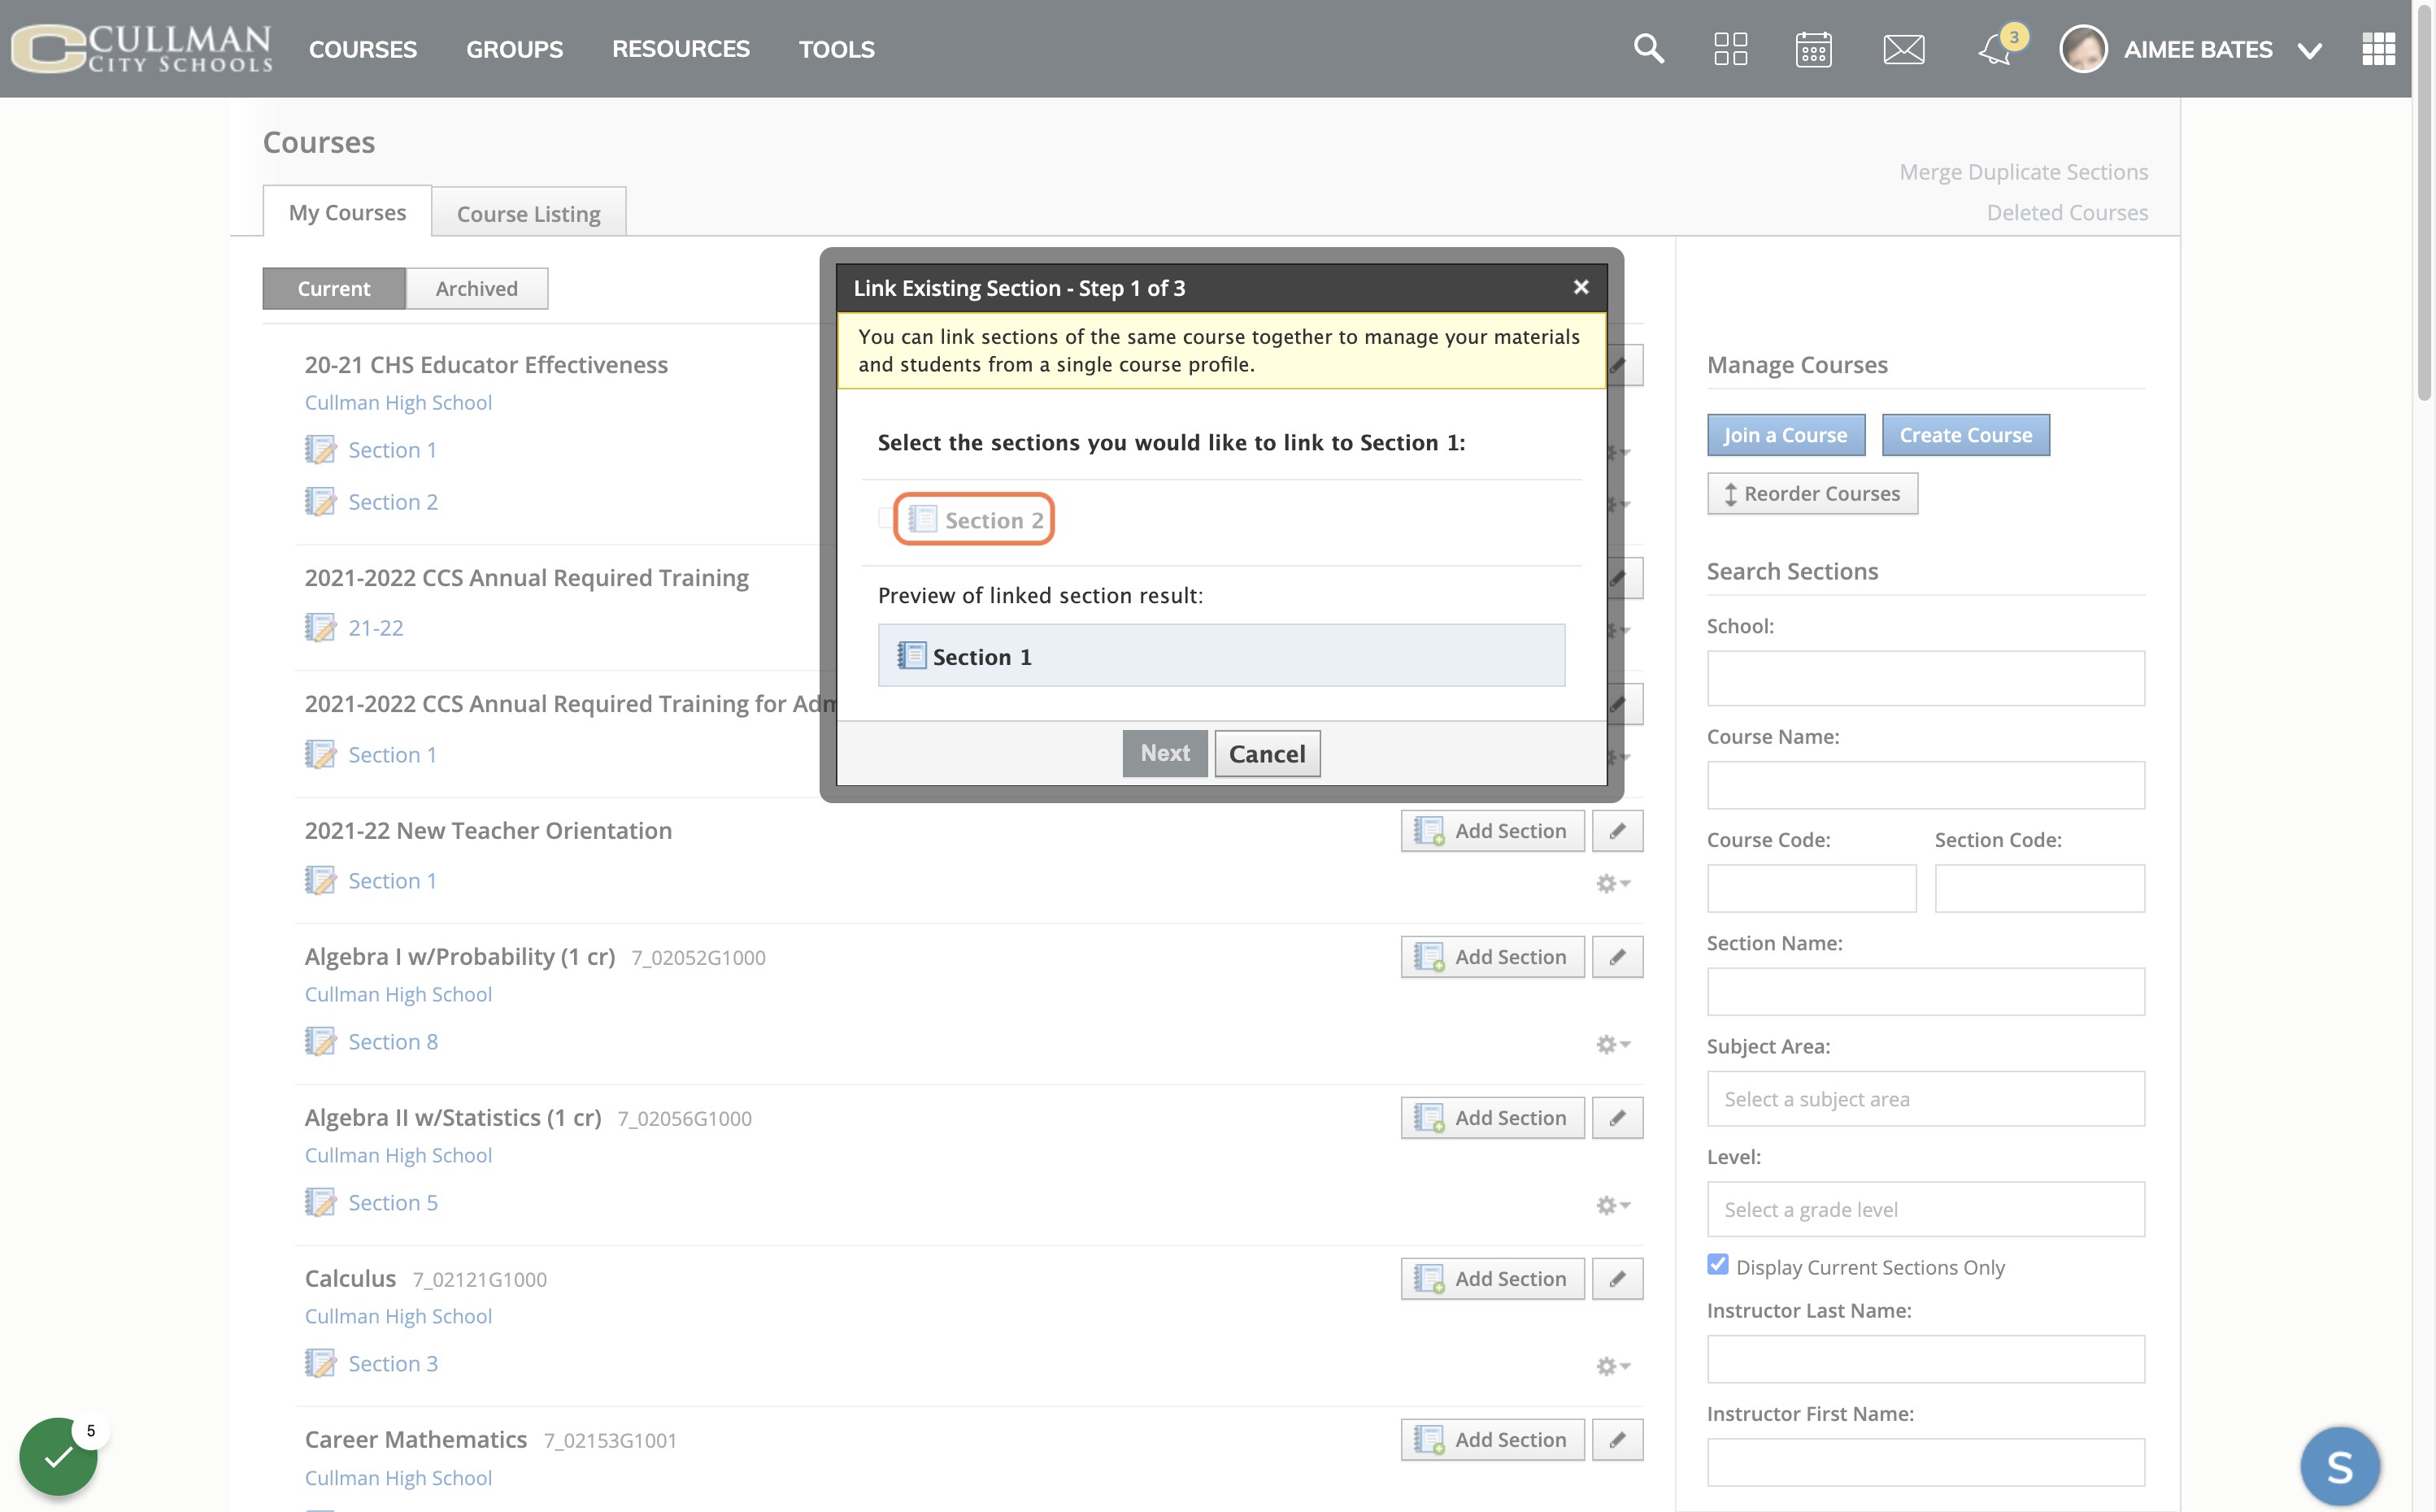Screen dimensions: 2436x1512
Task: Click the Instructor Last Name field
Action: click(1925, 1359)
